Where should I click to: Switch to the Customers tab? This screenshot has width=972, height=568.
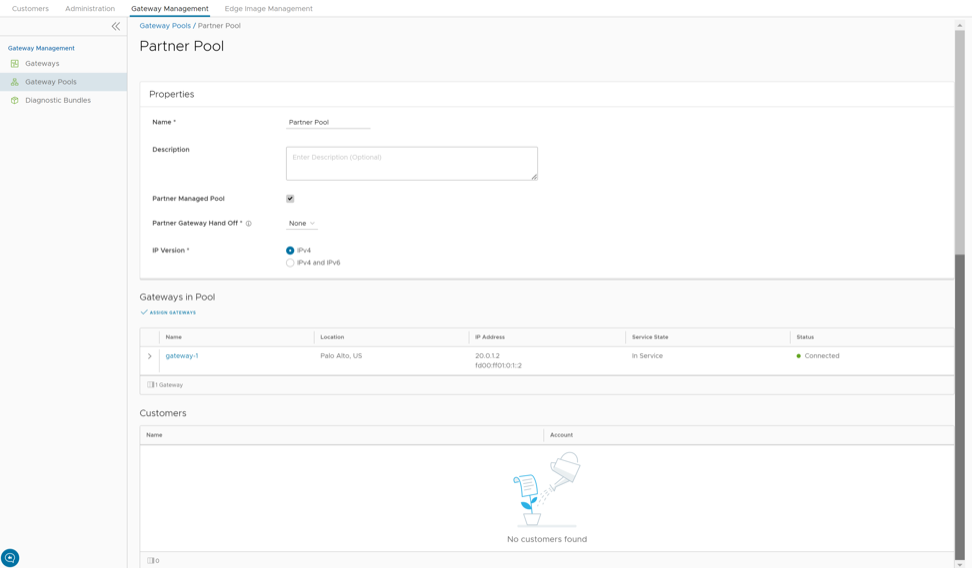pyautogui.click(x=30, y=9)
